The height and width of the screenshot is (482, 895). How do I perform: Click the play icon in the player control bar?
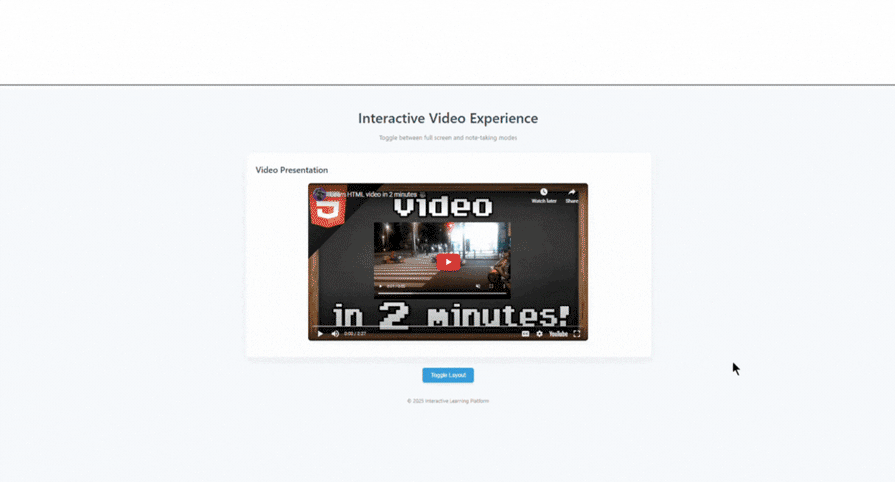pos(320,334)
